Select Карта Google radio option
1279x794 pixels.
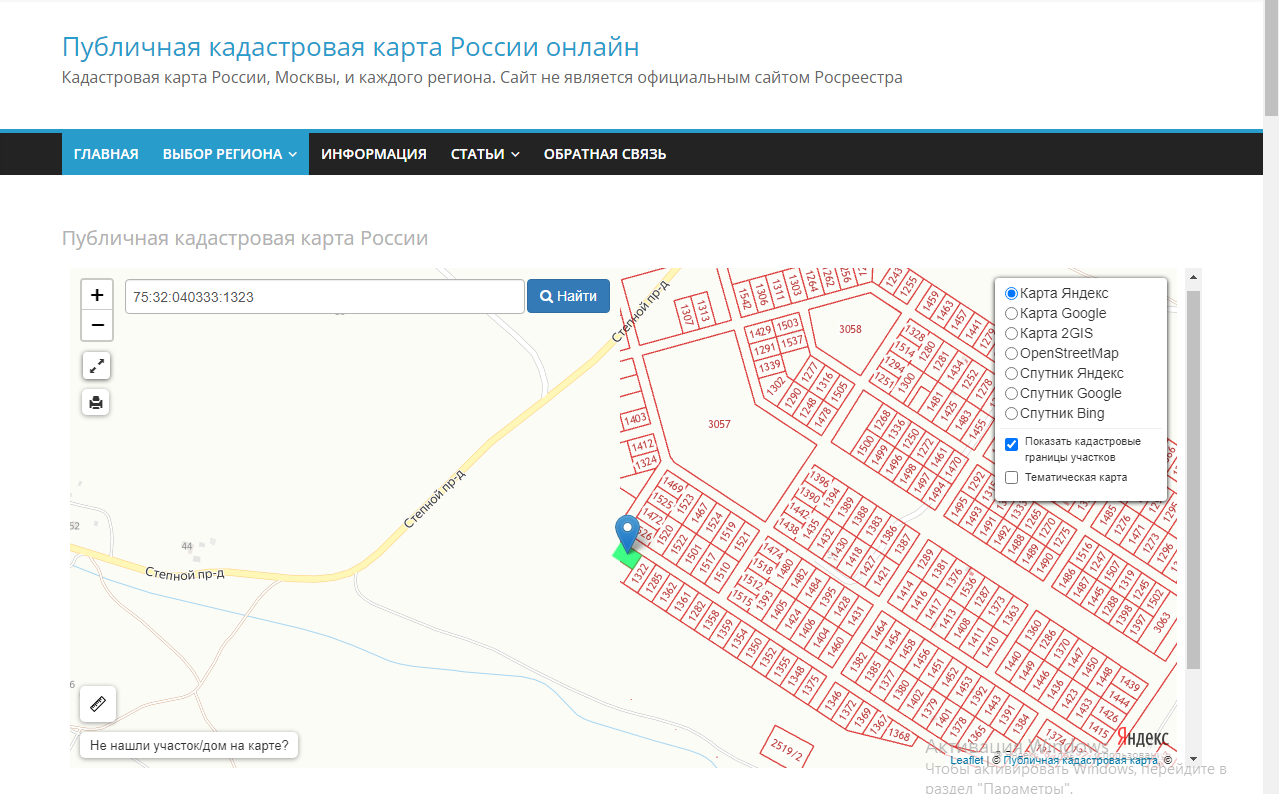(1011, 314)
